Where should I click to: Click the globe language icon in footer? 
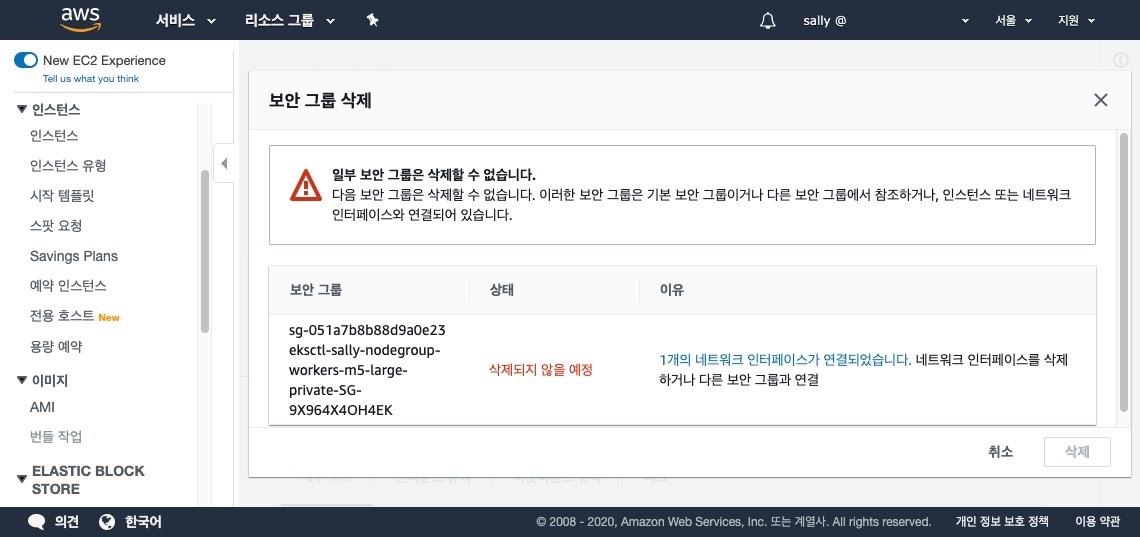coord(108,522)
